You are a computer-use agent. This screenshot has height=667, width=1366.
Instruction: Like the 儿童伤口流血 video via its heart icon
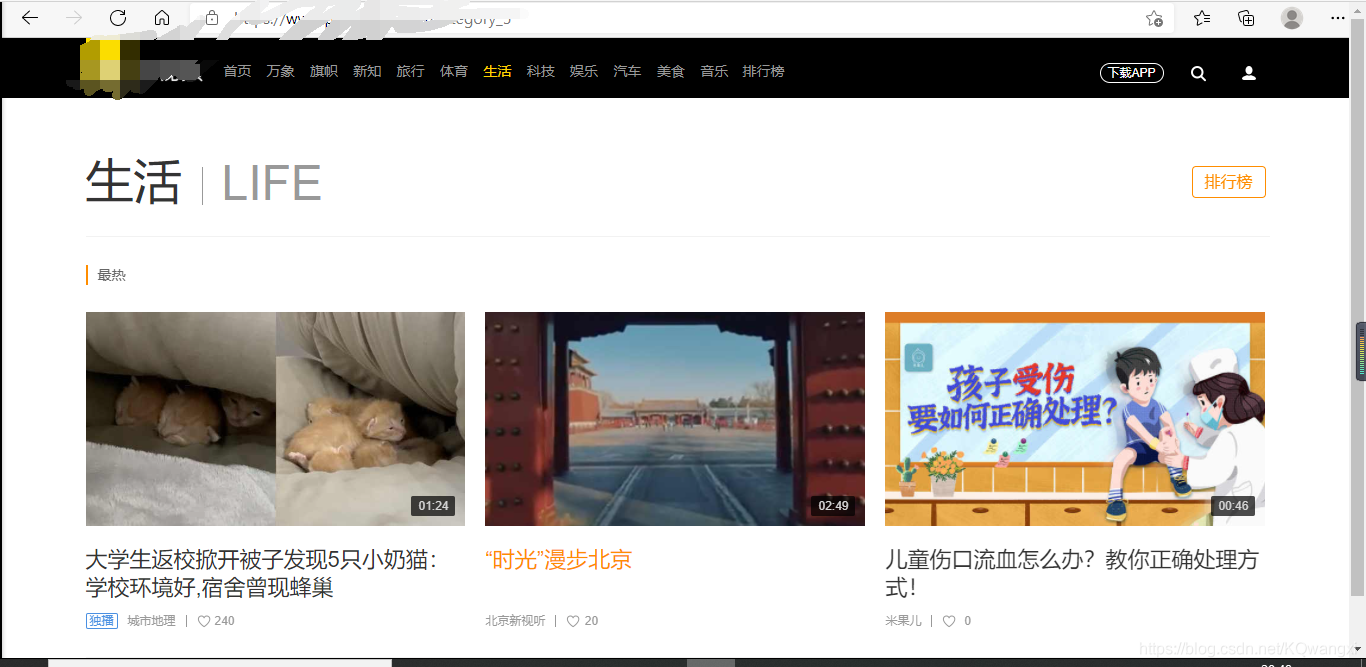[949, 621]
